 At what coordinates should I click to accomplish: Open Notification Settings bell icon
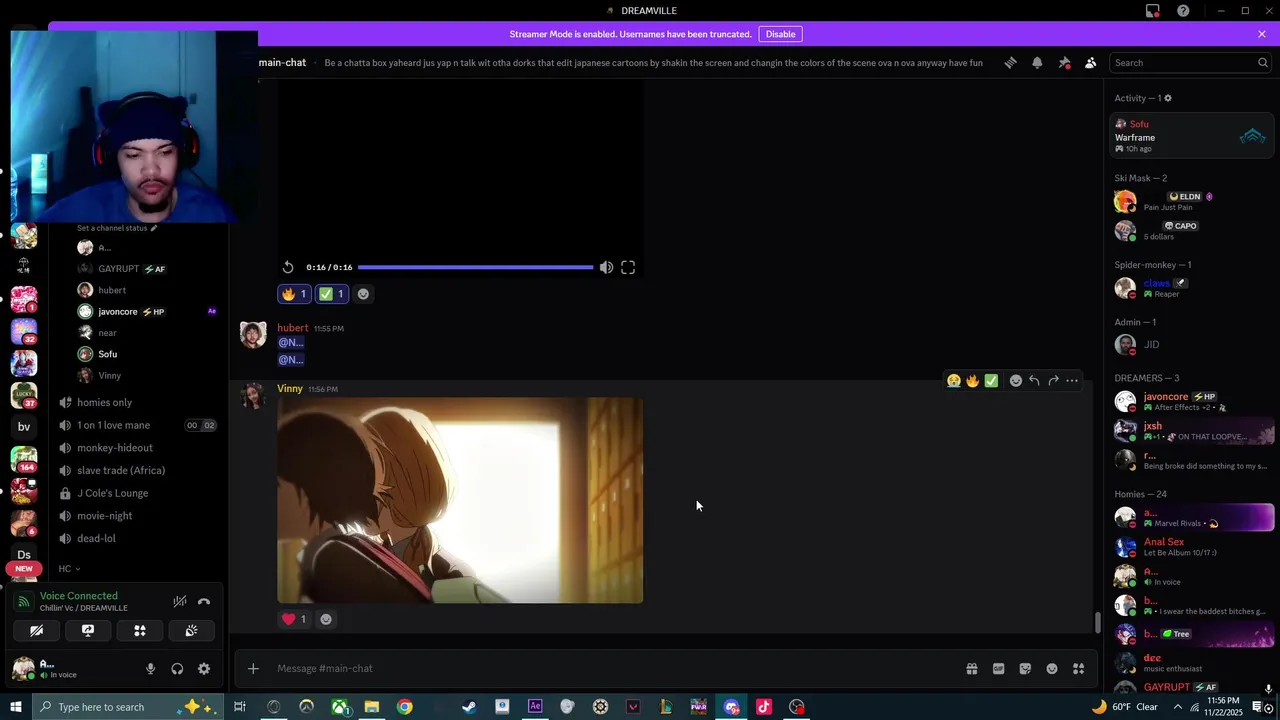coord(1037,63)
